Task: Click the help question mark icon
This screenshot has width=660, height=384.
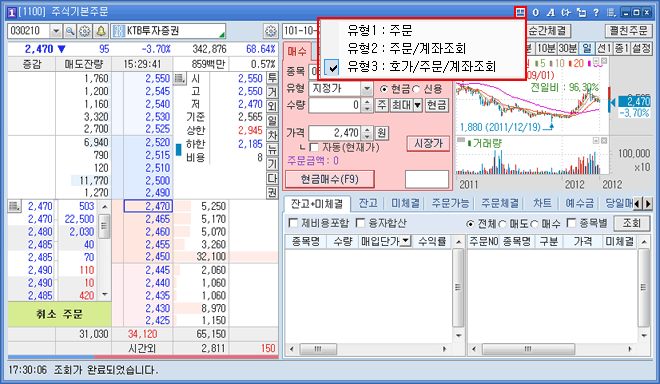Action: point(596,13)
